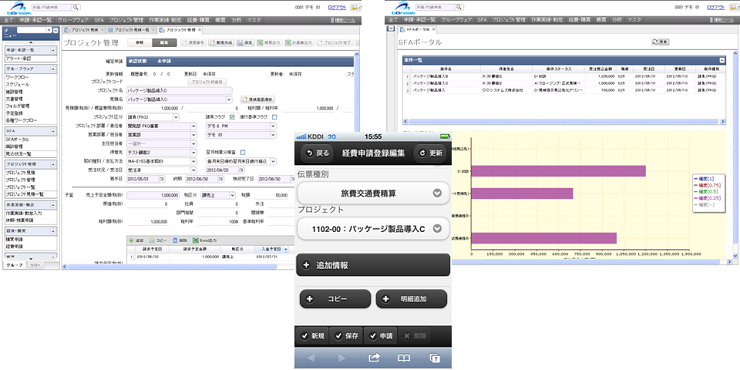Tap mobile 申請 check button
This screenshot has height=370, width=740.
pyautogui.click(x=380, y=336)
